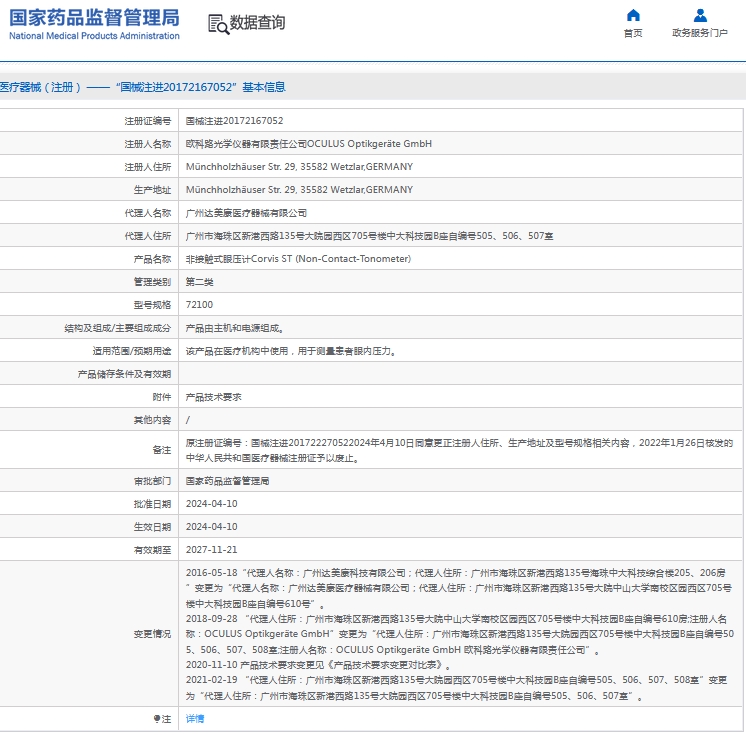Click the 2020-11-10 change record entry
The image size is (746, 735).
click(x=318, y=665)
